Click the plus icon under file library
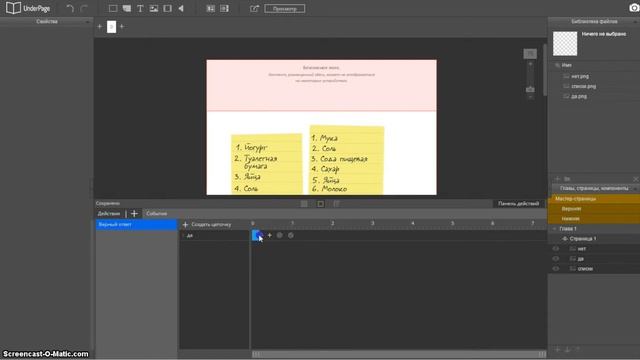 click(558, 179)
